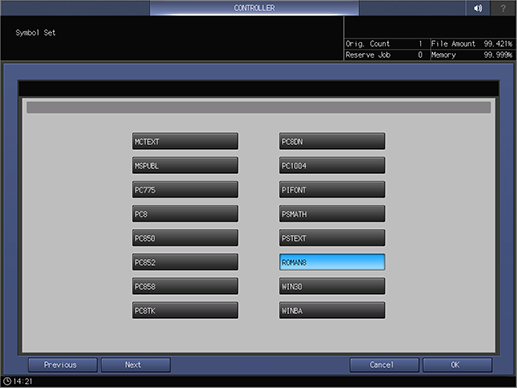Pick PC858 symbol set
517x388 pixels.
coord(185,286)
